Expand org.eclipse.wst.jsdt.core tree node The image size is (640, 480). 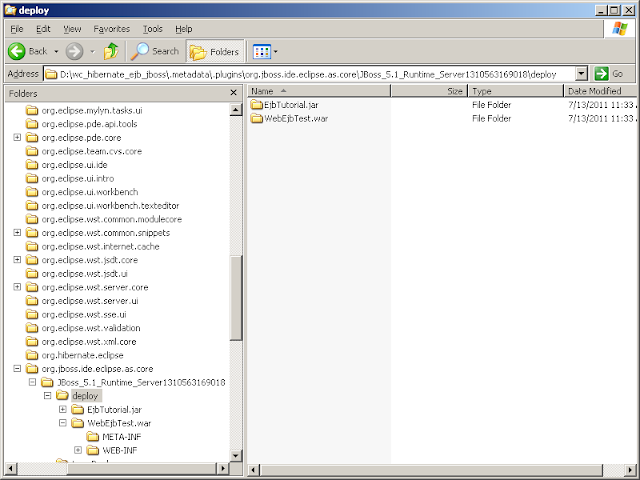click(17, 260)
